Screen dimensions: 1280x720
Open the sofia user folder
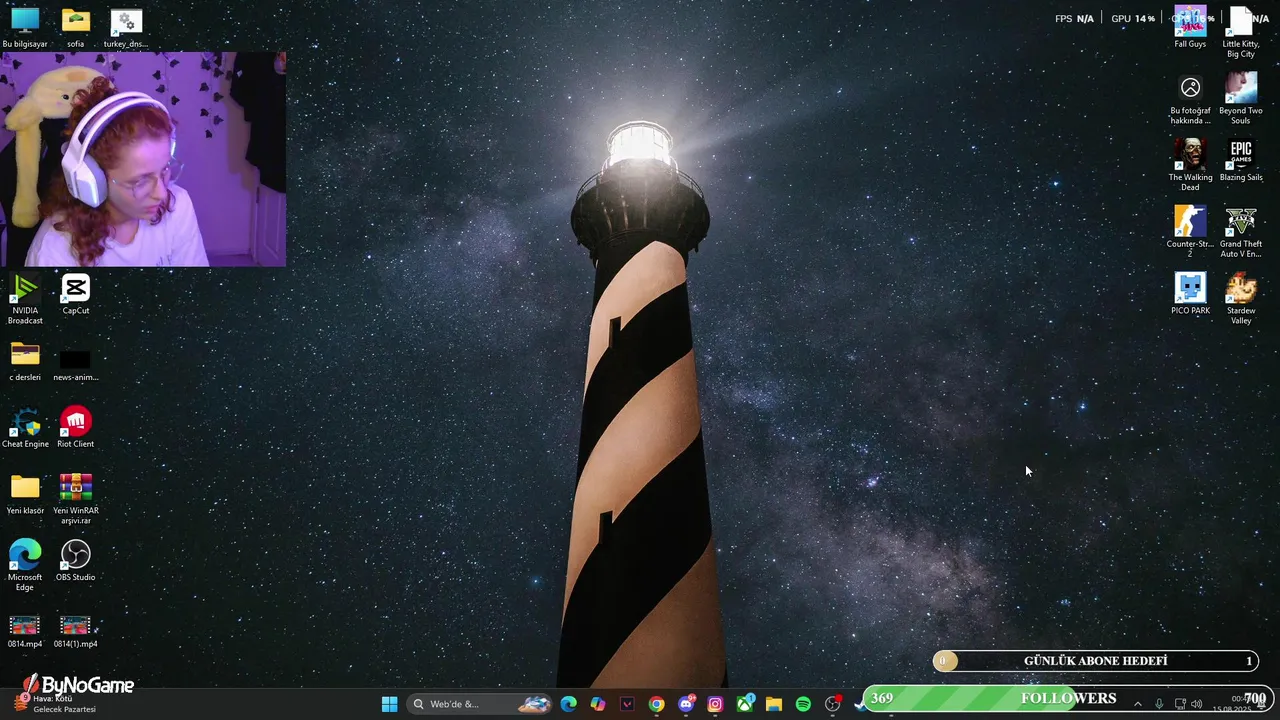click(76, 27)
